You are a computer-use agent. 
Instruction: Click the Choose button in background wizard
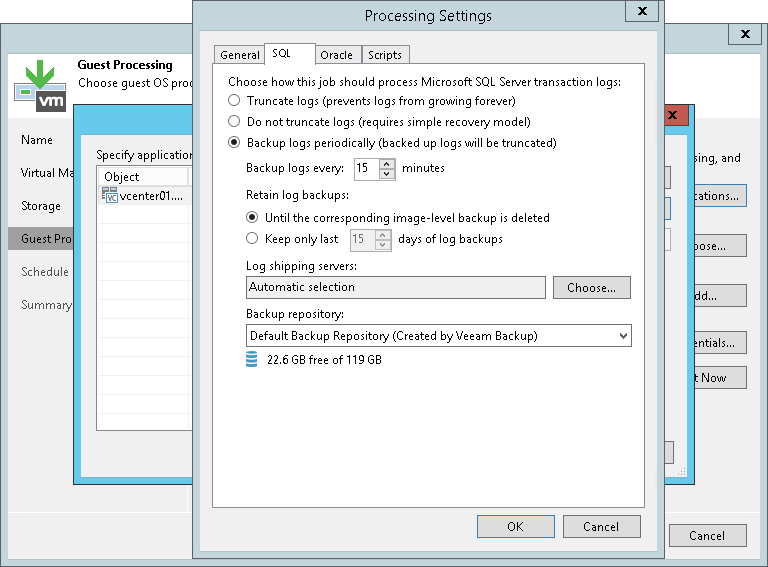[x=720, y=246]
